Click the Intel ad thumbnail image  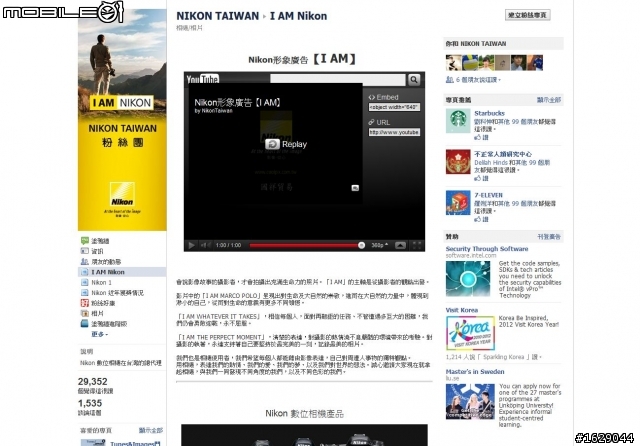coord(468,279)
